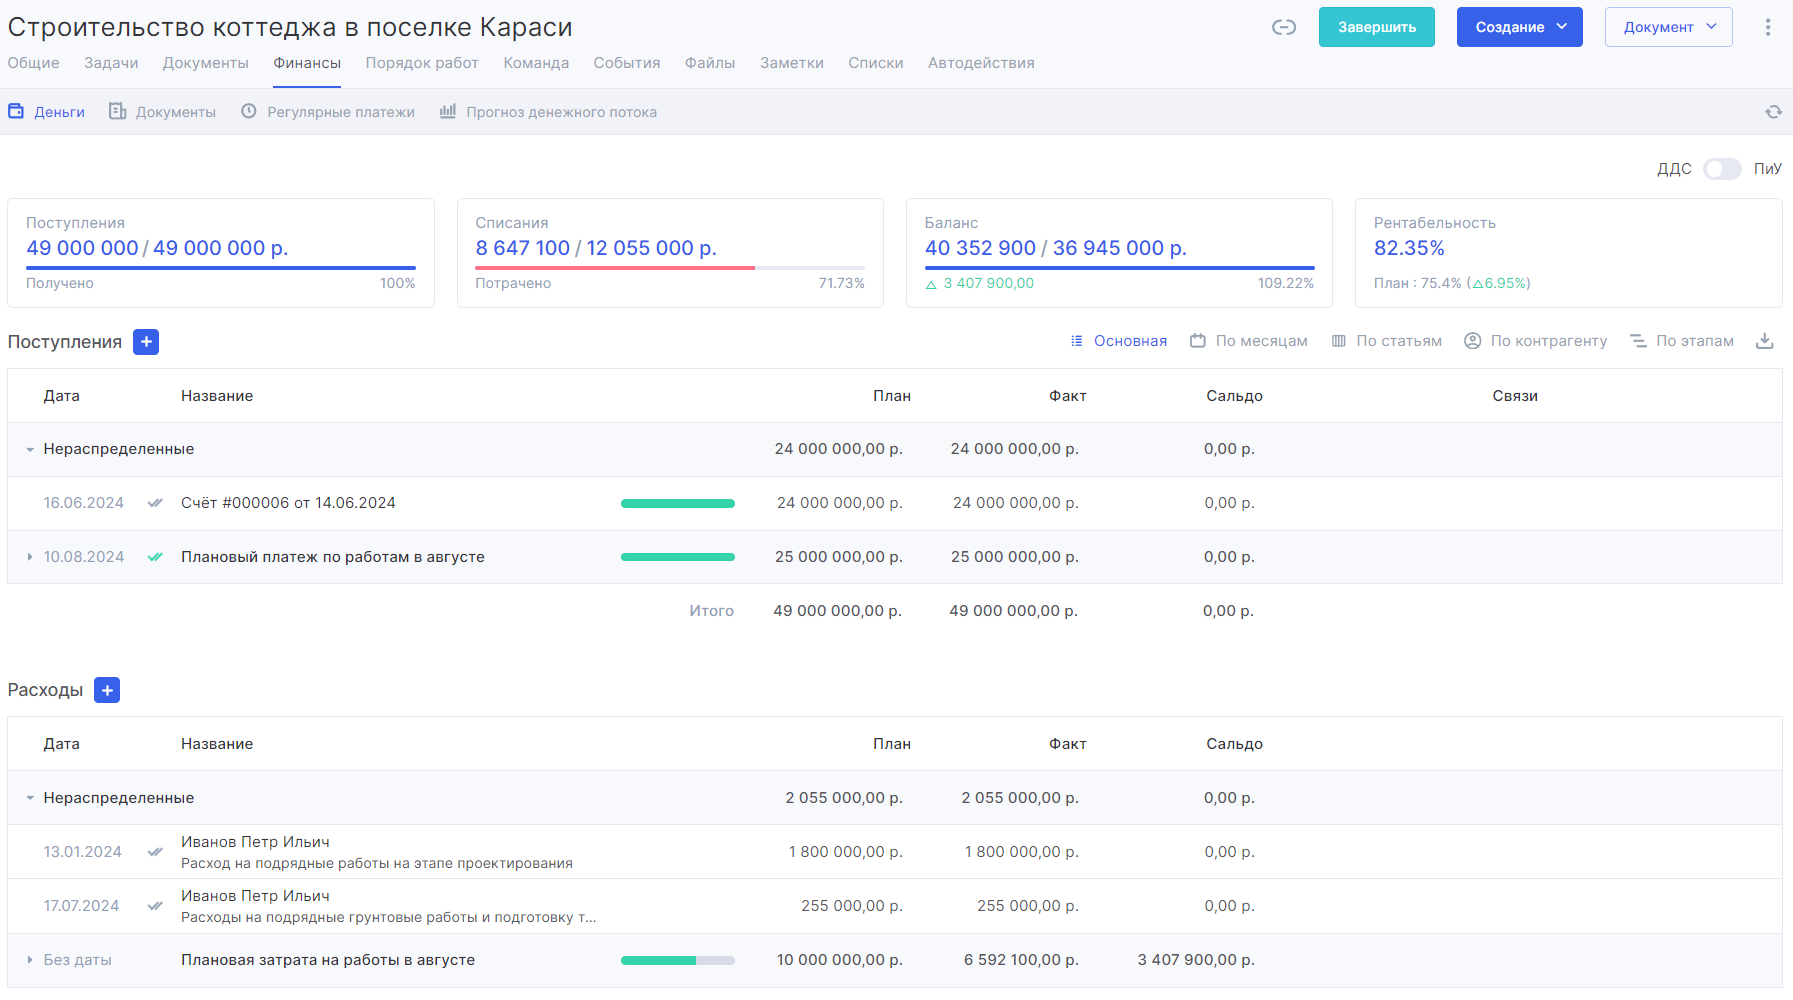Click the 3 407 900,00 р. saldo value
Image resolution: width=1793 pixels, height=1000 pixels.
1196,960
